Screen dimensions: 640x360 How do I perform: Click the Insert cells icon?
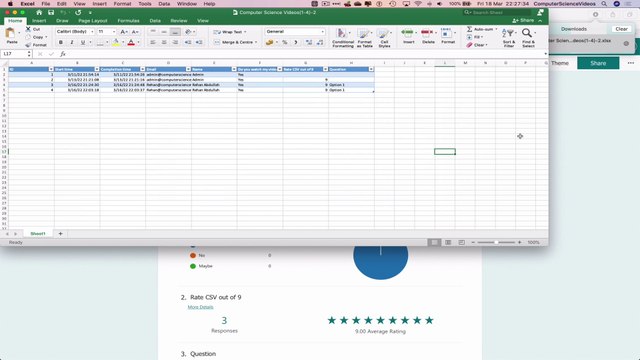point(407,33)
